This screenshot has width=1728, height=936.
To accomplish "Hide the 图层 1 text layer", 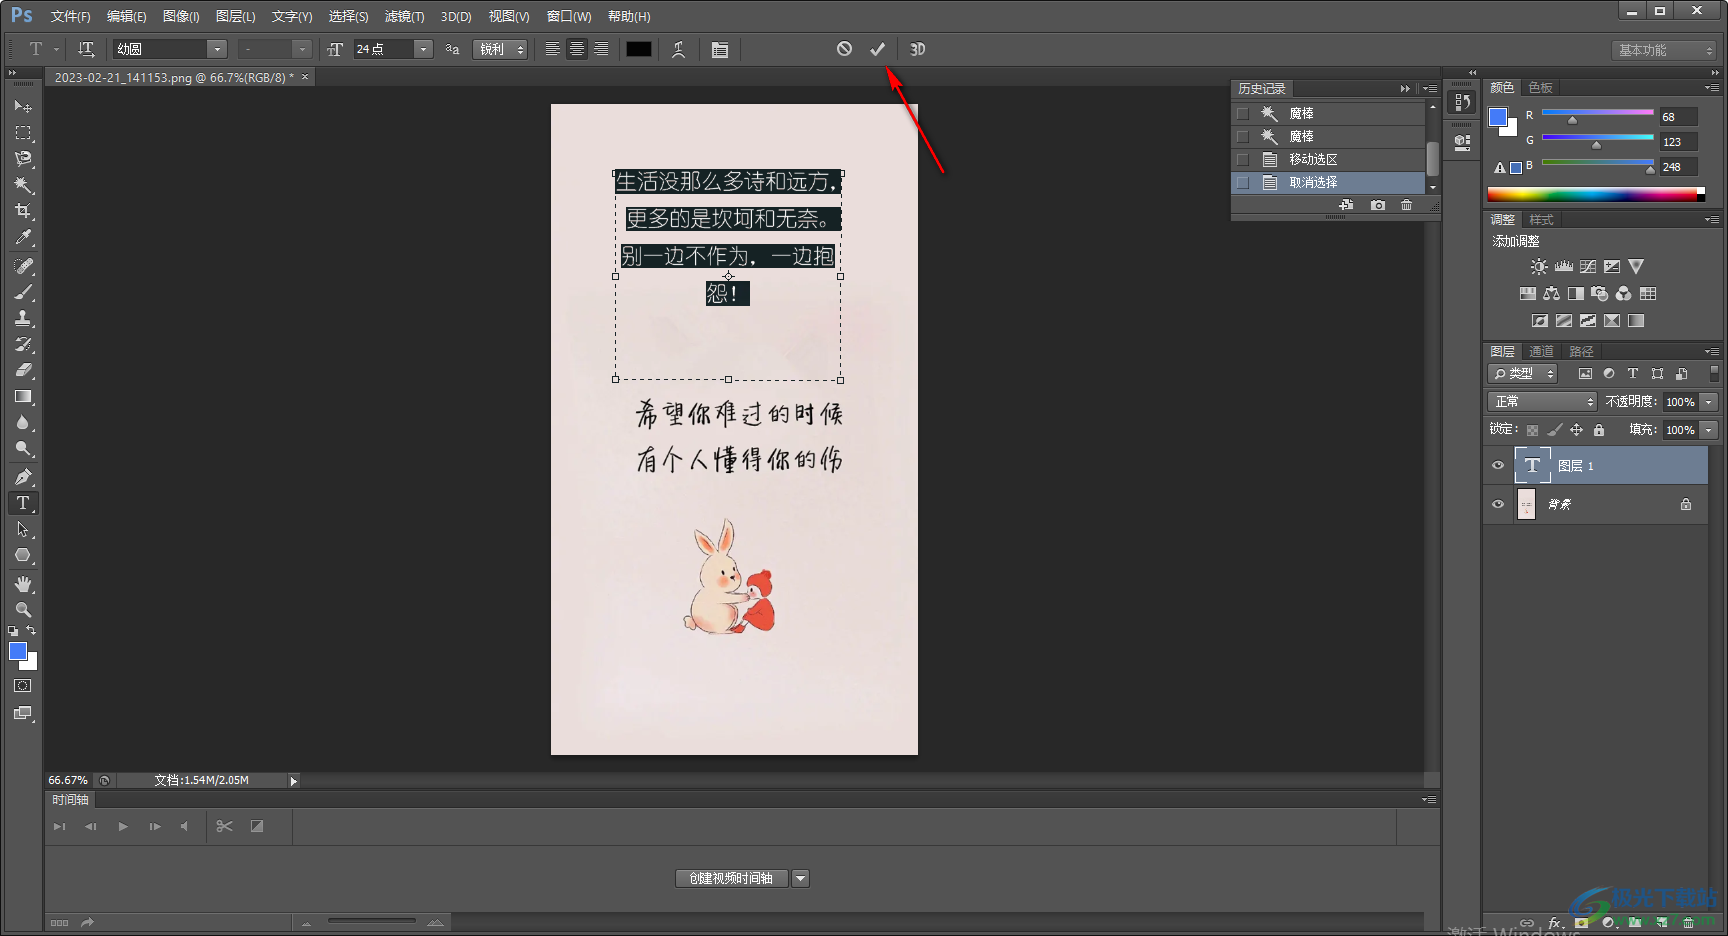I will (x=1498, y=466).
